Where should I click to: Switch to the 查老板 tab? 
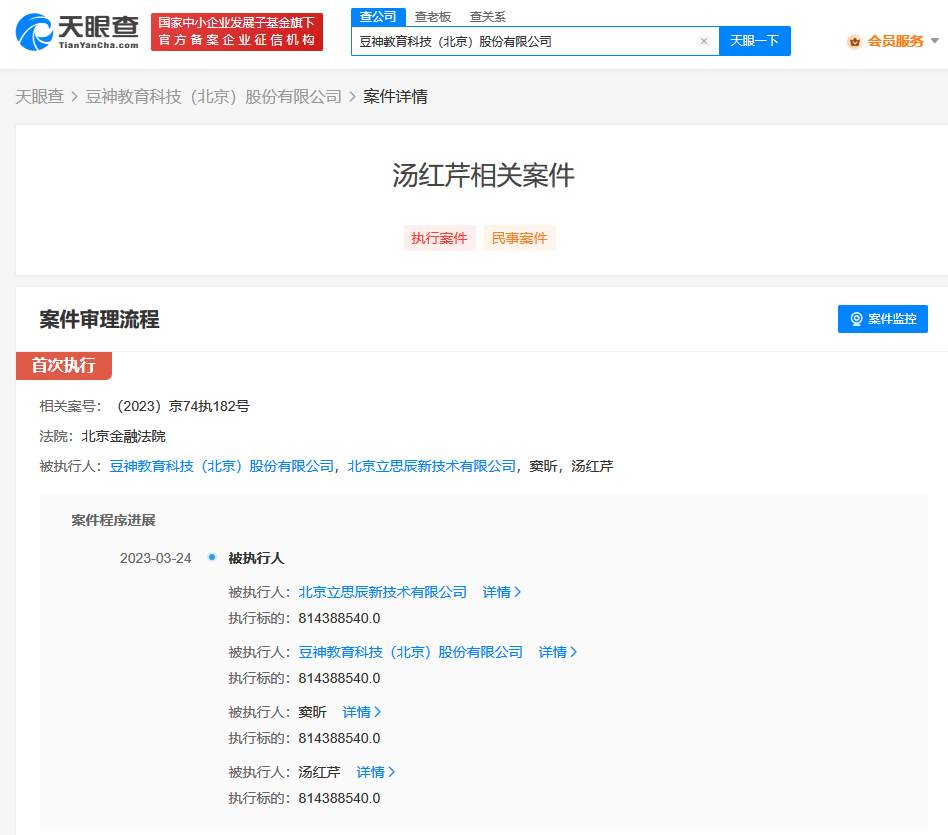433,17
